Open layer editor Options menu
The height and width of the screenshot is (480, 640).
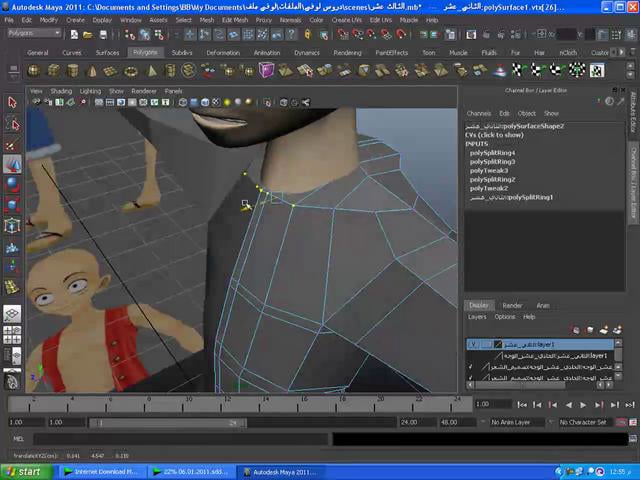[x=505, y=317]
